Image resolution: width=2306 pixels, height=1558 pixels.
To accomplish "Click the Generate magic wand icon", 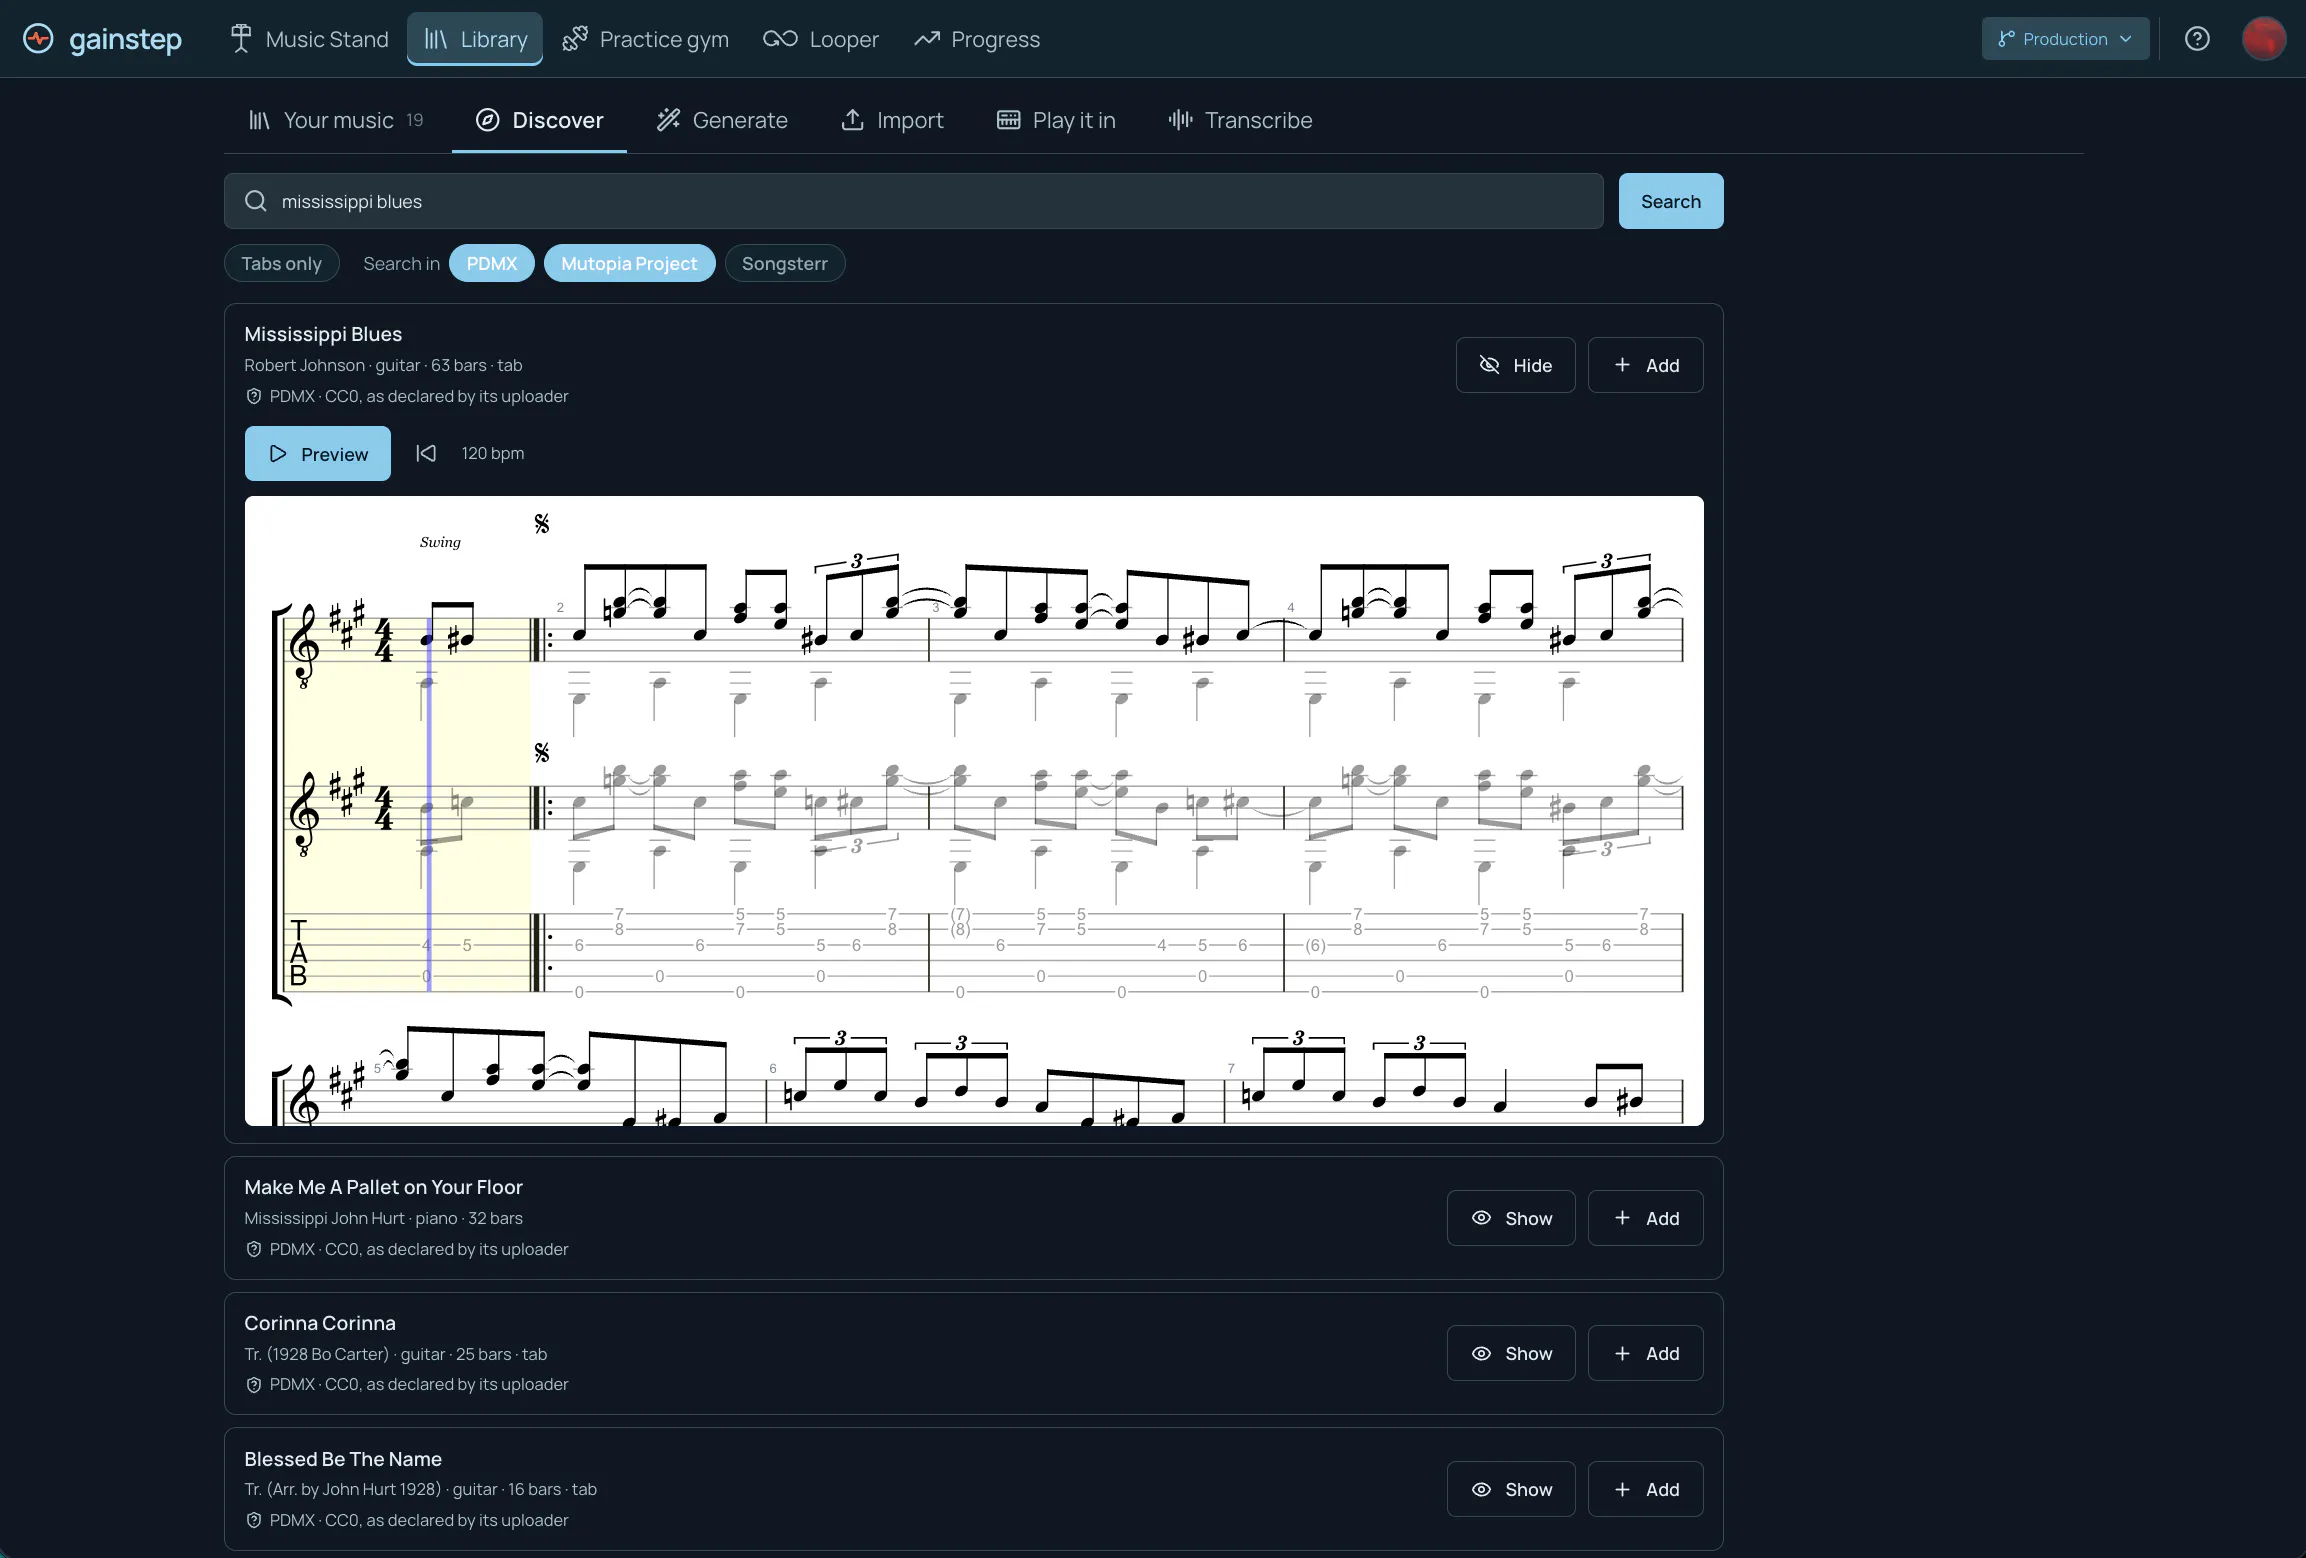I will point(668,120).
